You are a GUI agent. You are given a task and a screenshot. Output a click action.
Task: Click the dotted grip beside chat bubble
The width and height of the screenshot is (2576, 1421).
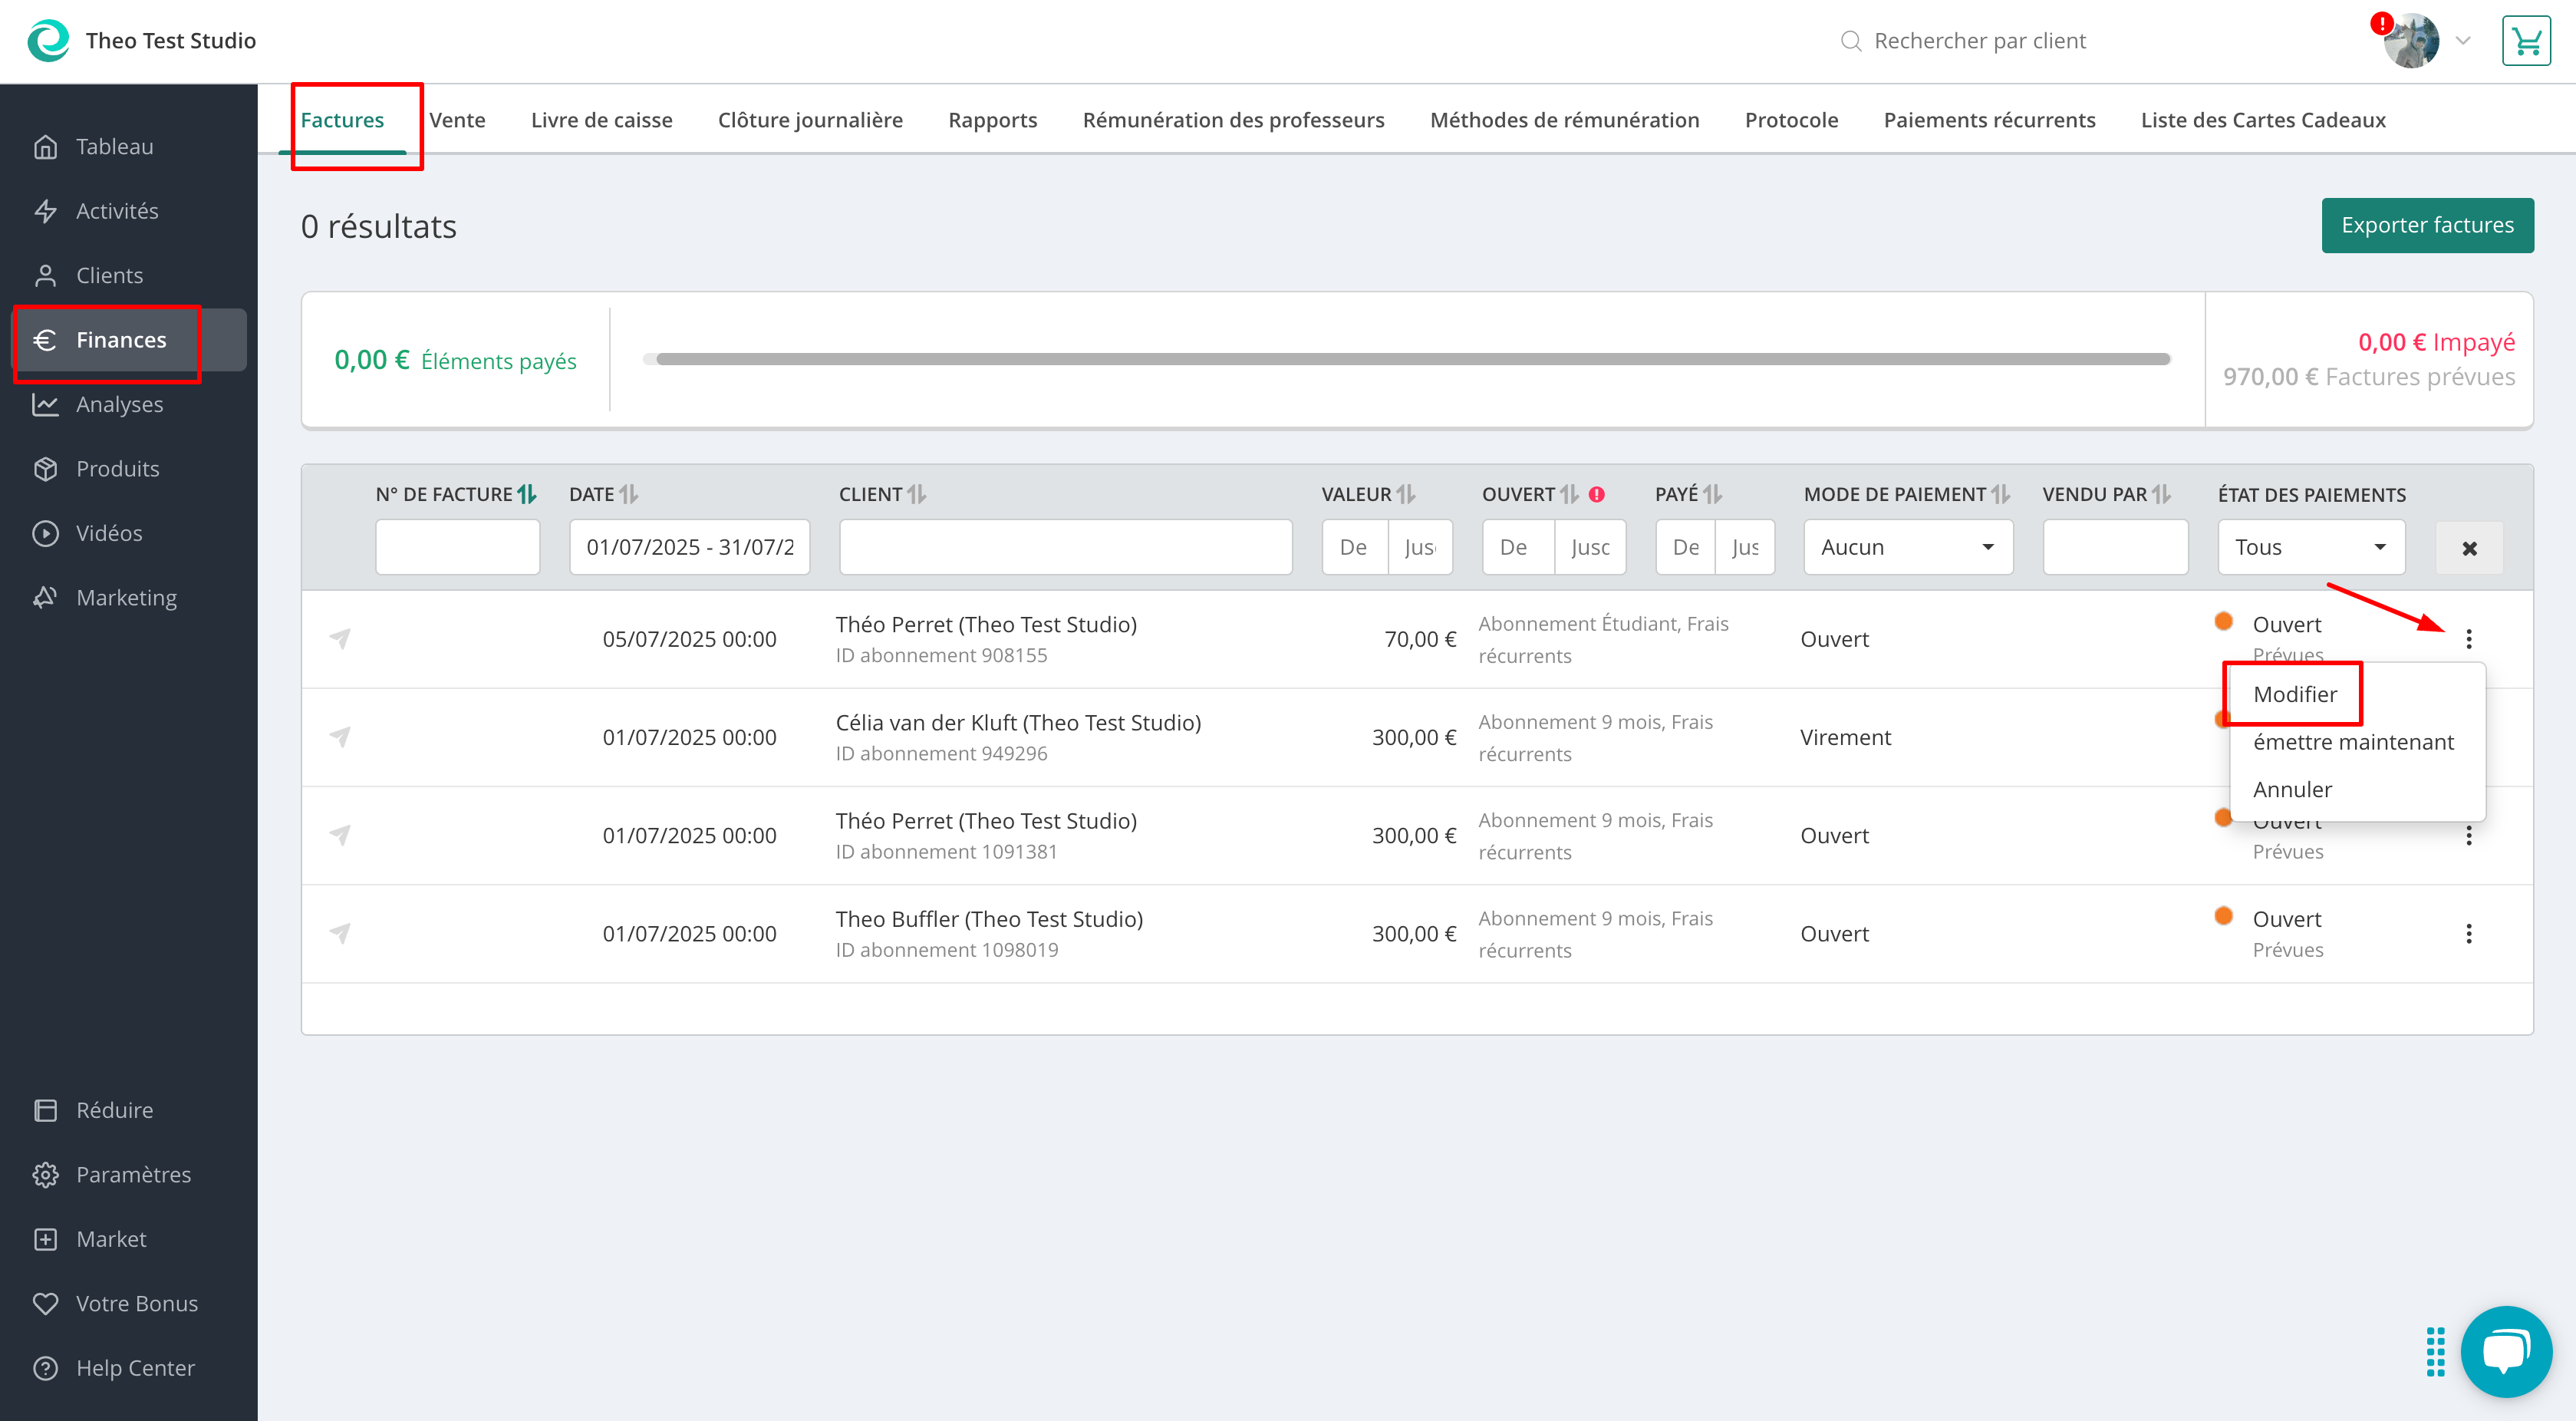click(x=2436, y=1352)
